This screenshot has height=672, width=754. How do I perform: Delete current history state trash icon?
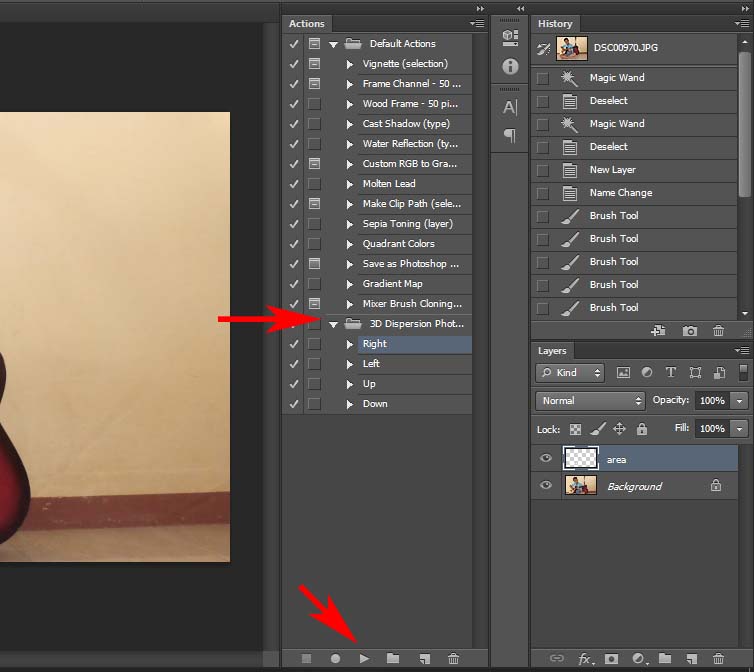[x=718, y=331]
